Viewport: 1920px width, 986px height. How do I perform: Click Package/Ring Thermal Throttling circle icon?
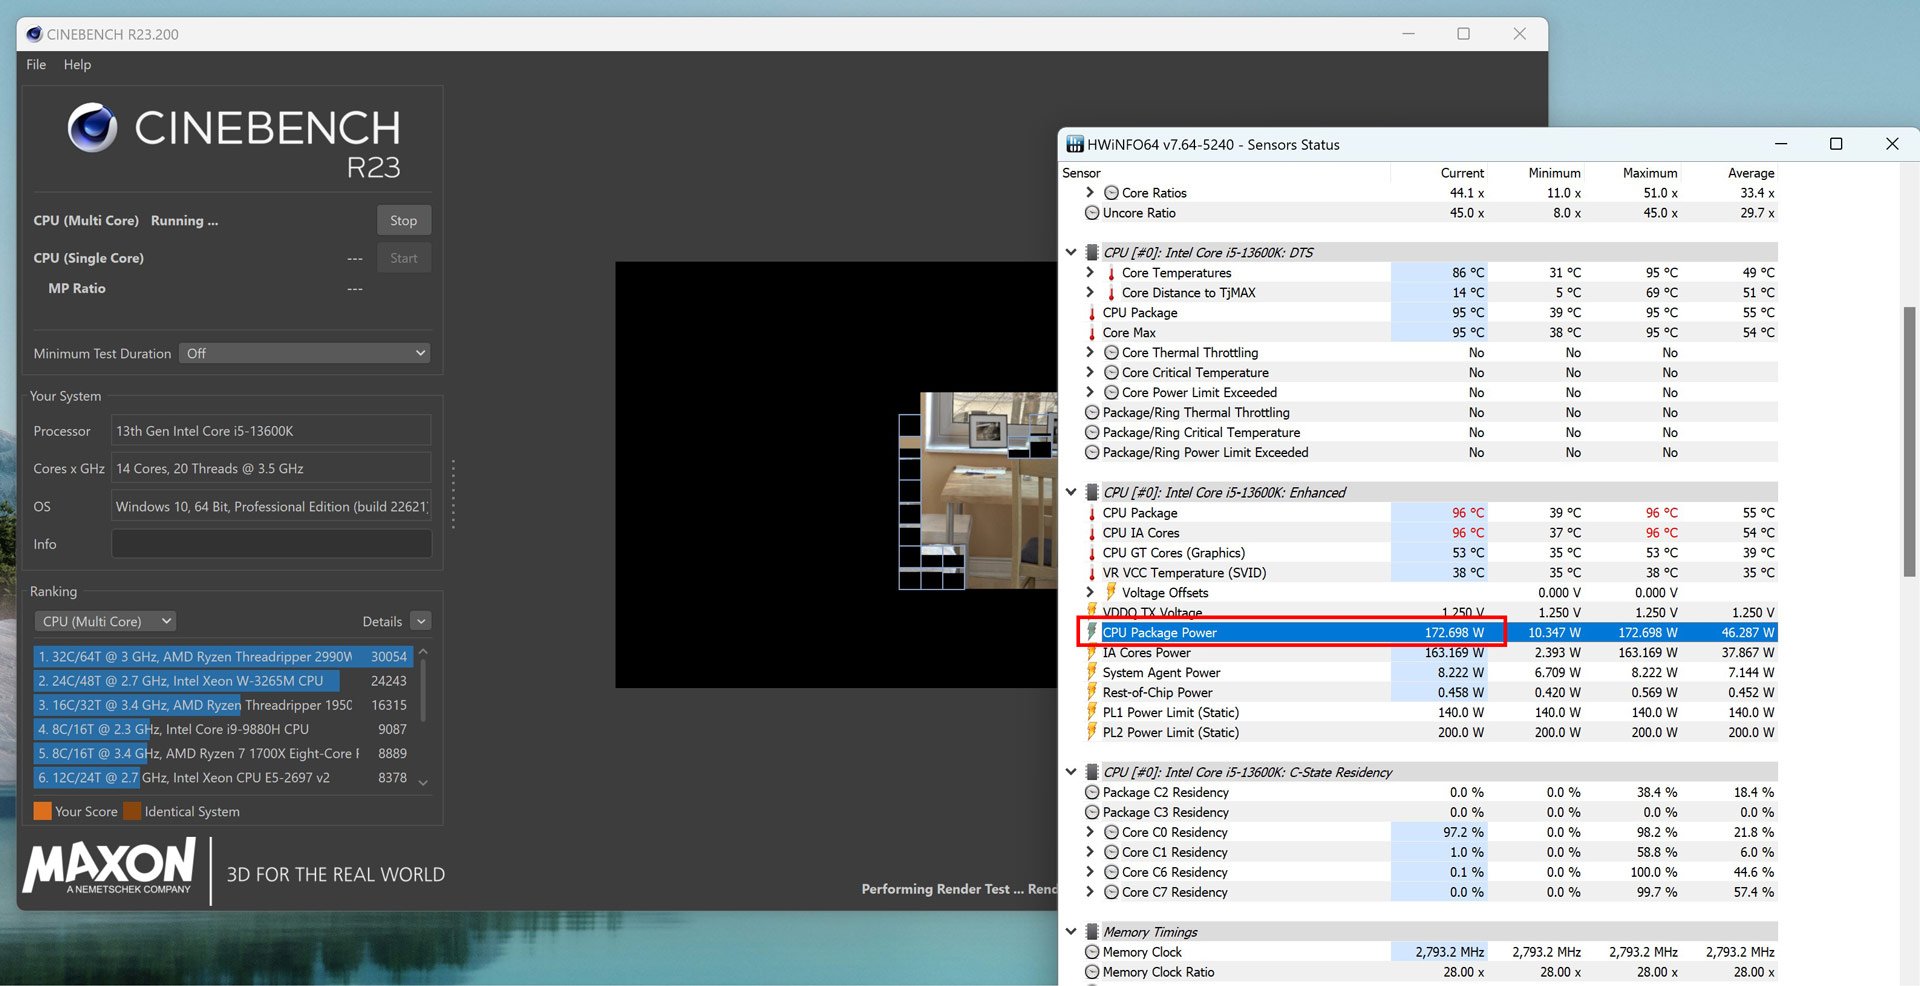pyautogui.click(x=1092, y=413)
